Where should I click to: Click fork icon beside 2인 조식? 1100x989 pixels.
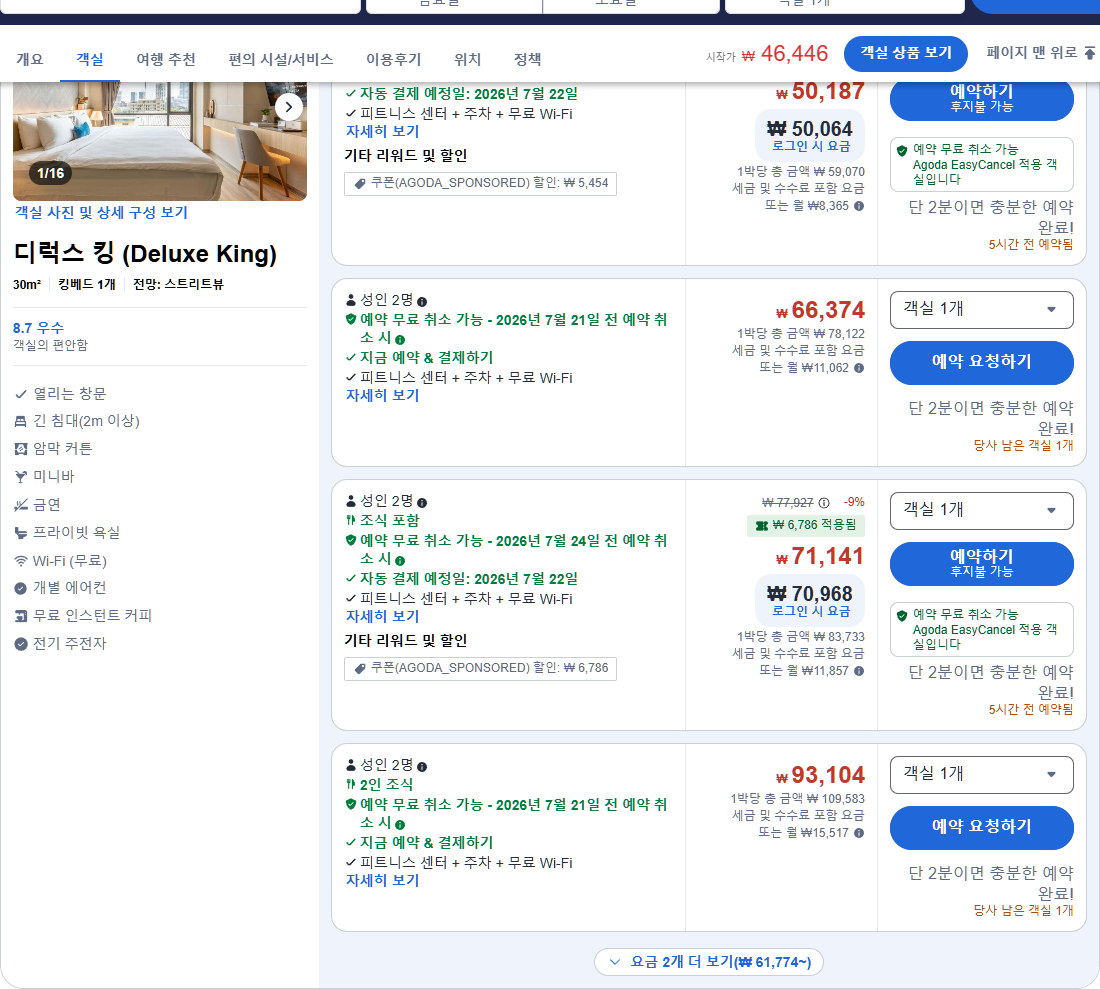351,784
